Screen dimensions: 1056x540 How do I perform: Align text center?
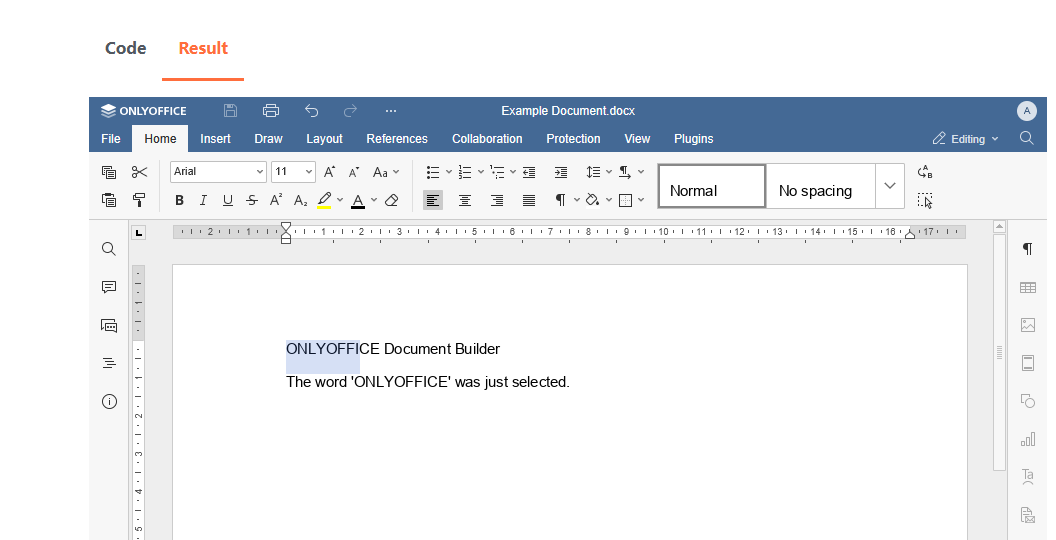tap(465, 200)
